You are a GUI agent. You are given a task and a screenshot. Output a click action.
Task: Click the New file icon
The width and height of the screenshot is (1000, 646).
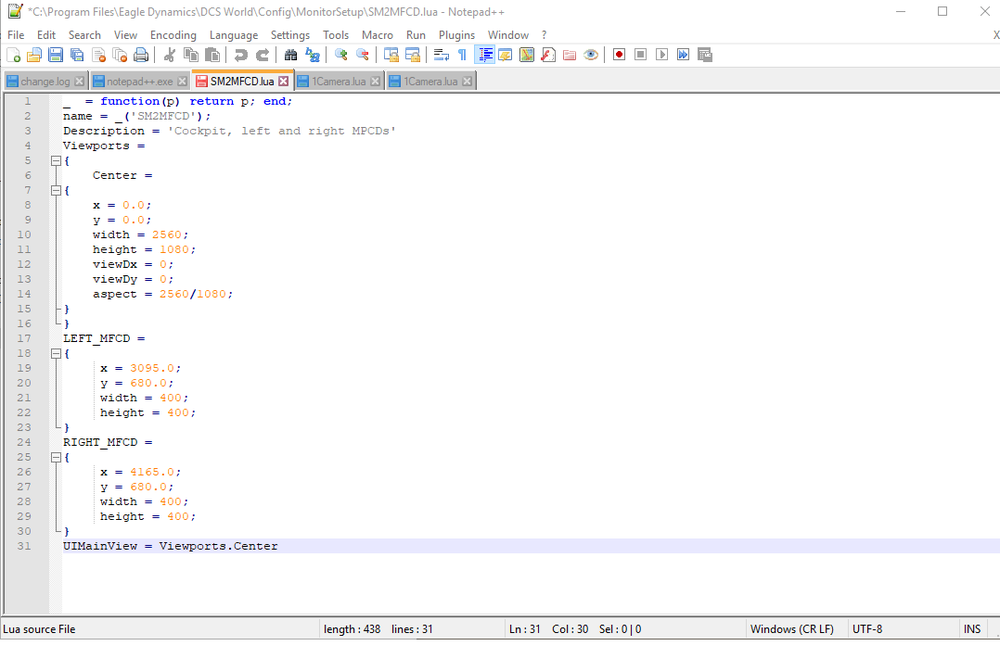14,55
